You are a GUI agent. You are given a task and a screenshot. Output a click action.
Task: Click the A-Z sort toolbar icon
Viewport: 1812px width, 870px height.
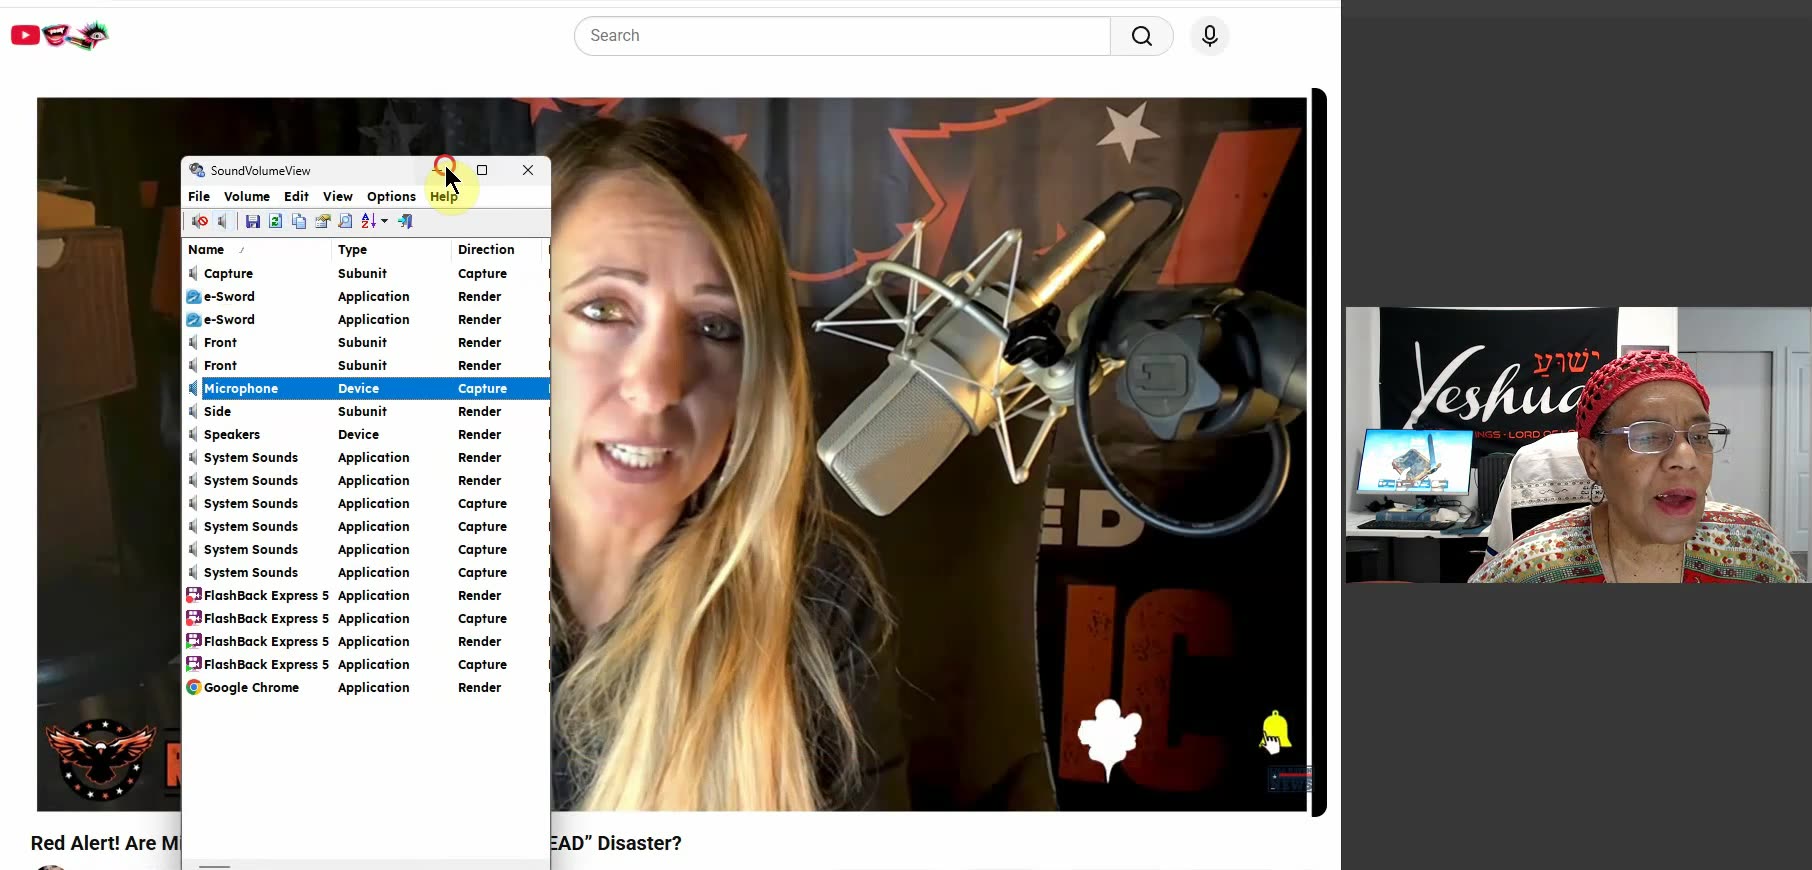368,221
